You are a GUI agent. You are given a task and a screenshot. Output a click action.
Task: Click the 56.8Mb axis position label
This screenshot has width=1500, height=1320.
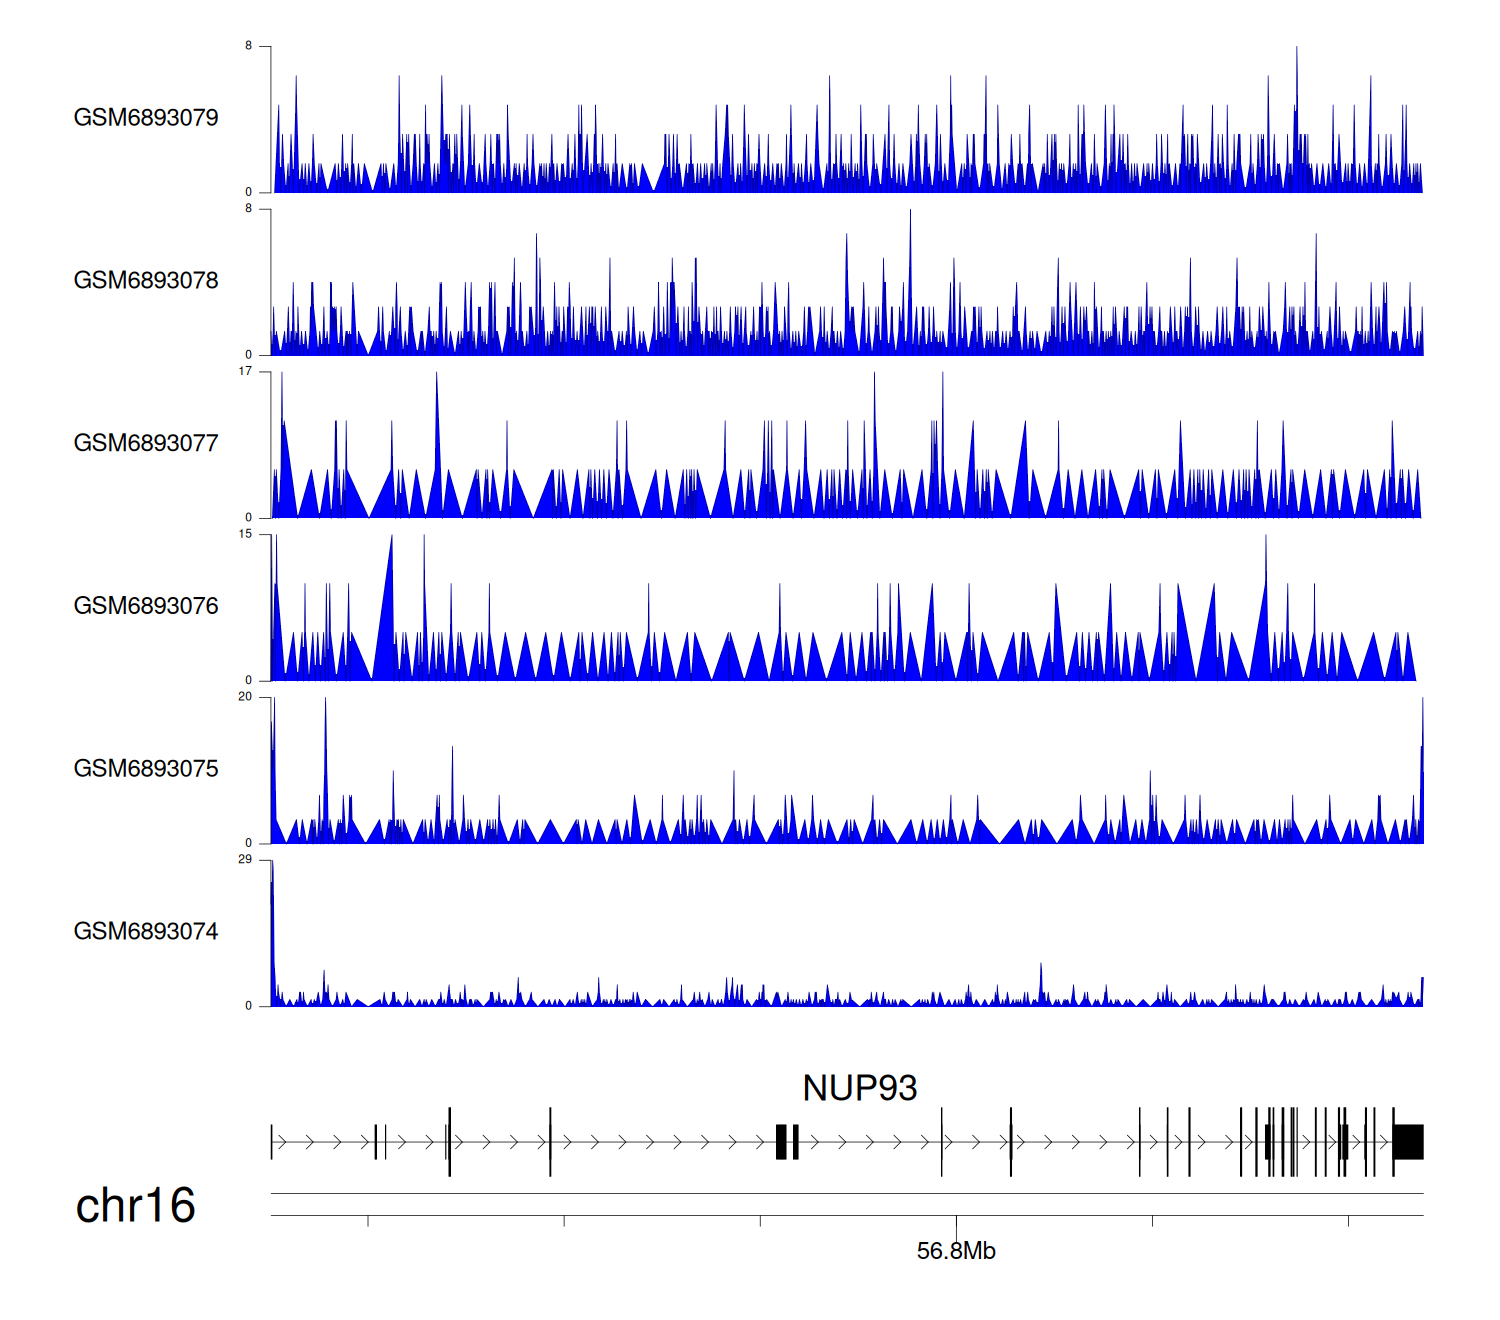point(956,1251)
